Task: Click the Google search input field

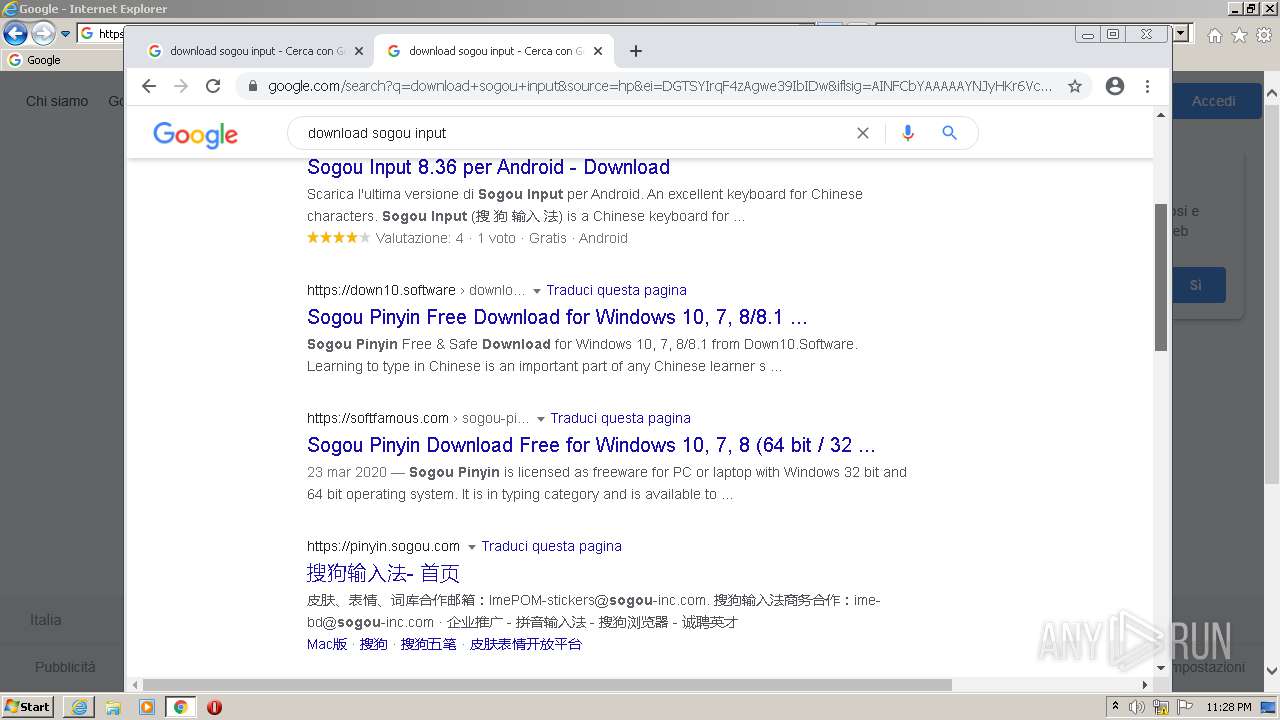Action: [x=575, y=133]
